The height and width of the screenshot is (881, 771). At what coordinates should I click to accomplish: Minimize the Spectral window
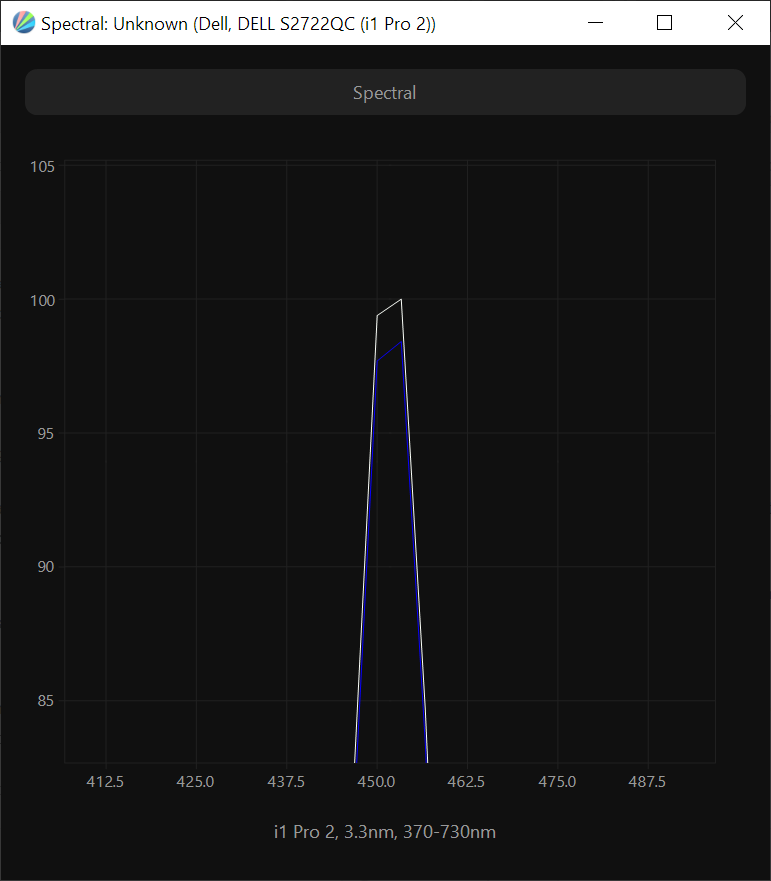coord(597,23)
